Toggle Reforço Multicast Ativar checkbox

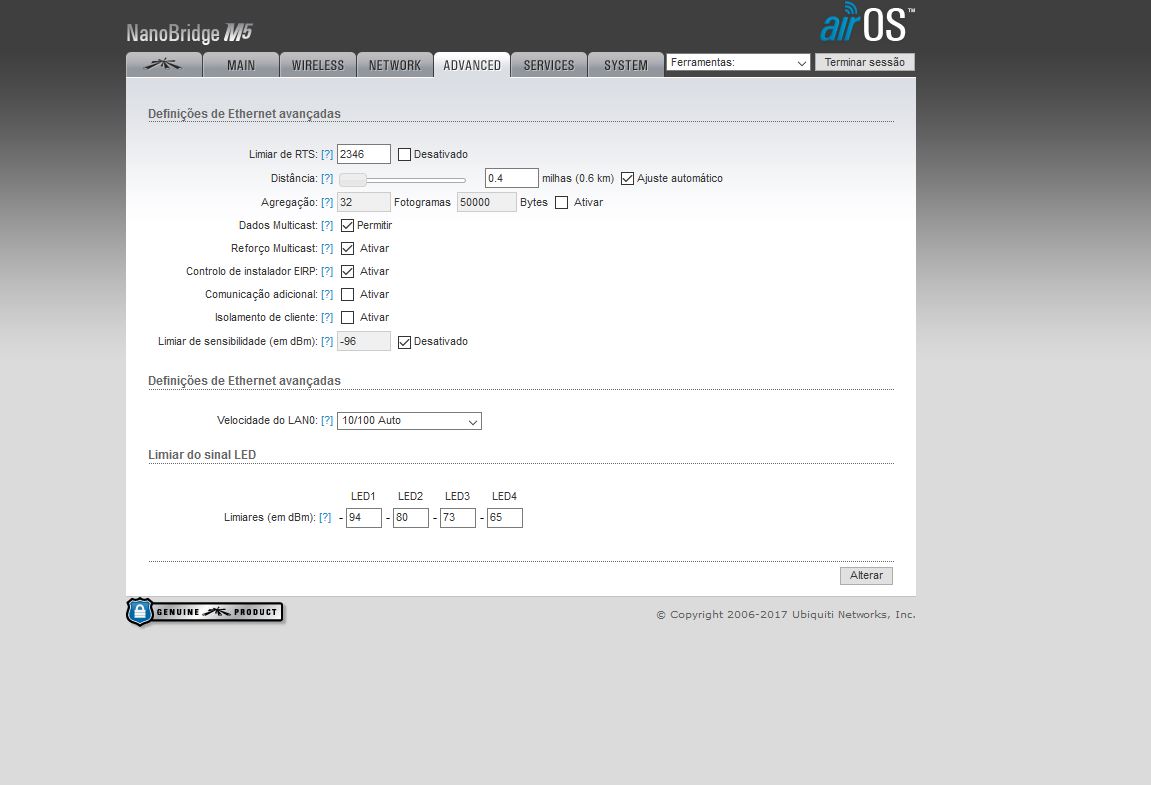pyautogui.click(x=348, y=248)
